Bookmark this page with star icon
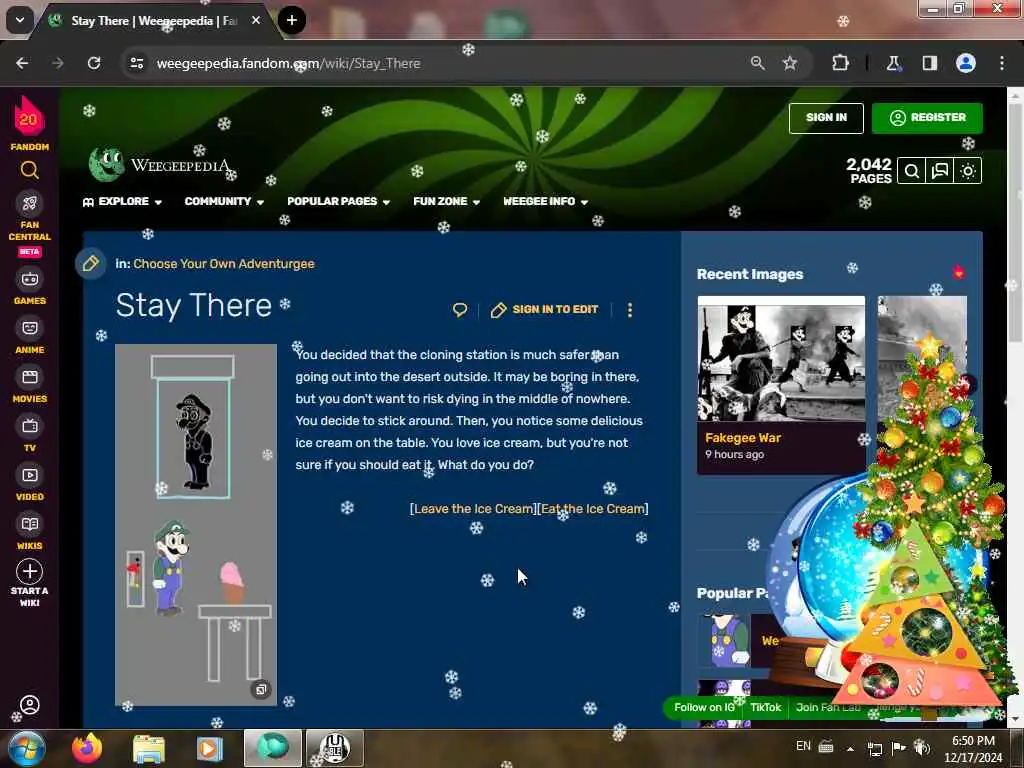 coord(790,63)
